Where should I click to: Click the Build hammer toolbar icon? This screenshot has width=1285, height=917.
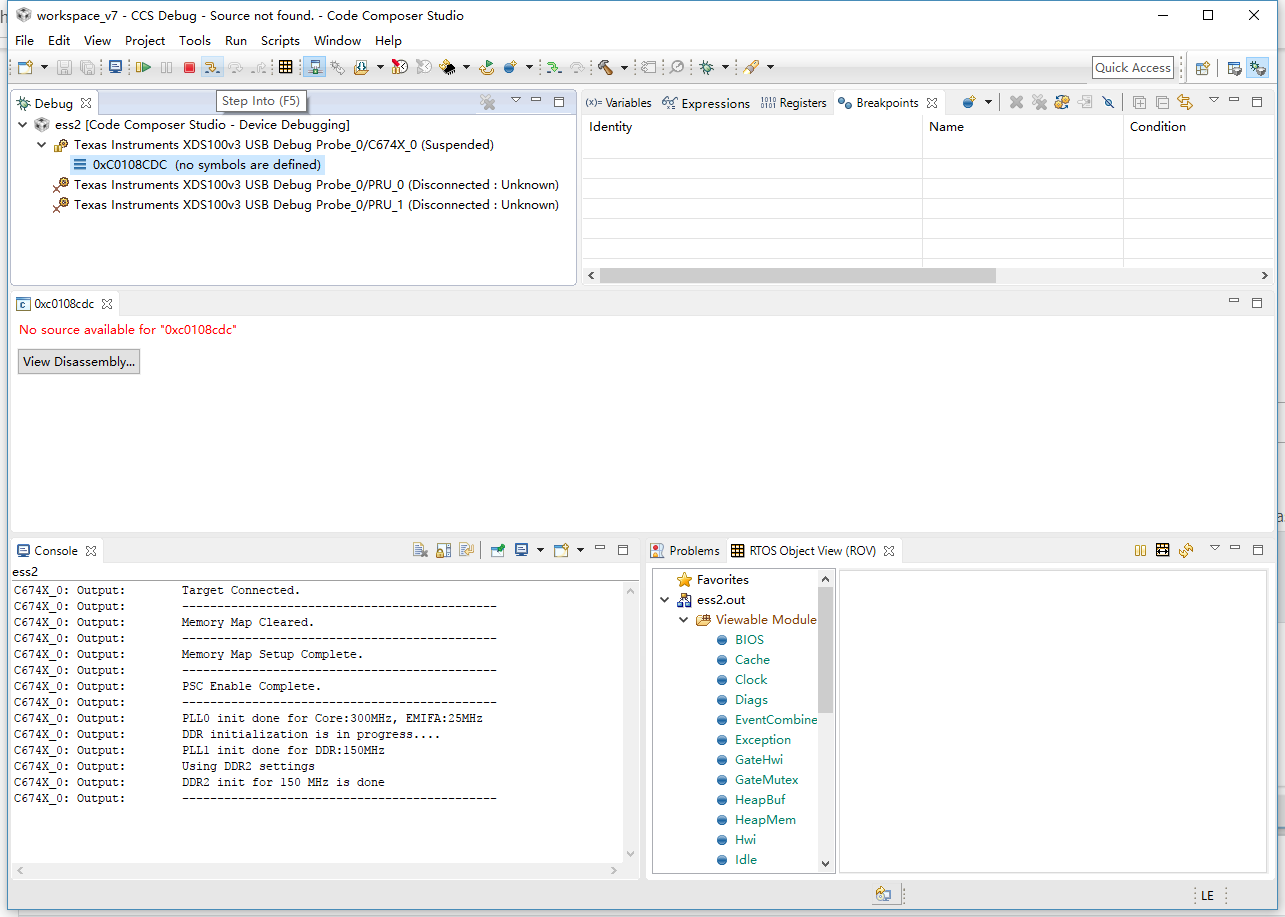[606, 67]
